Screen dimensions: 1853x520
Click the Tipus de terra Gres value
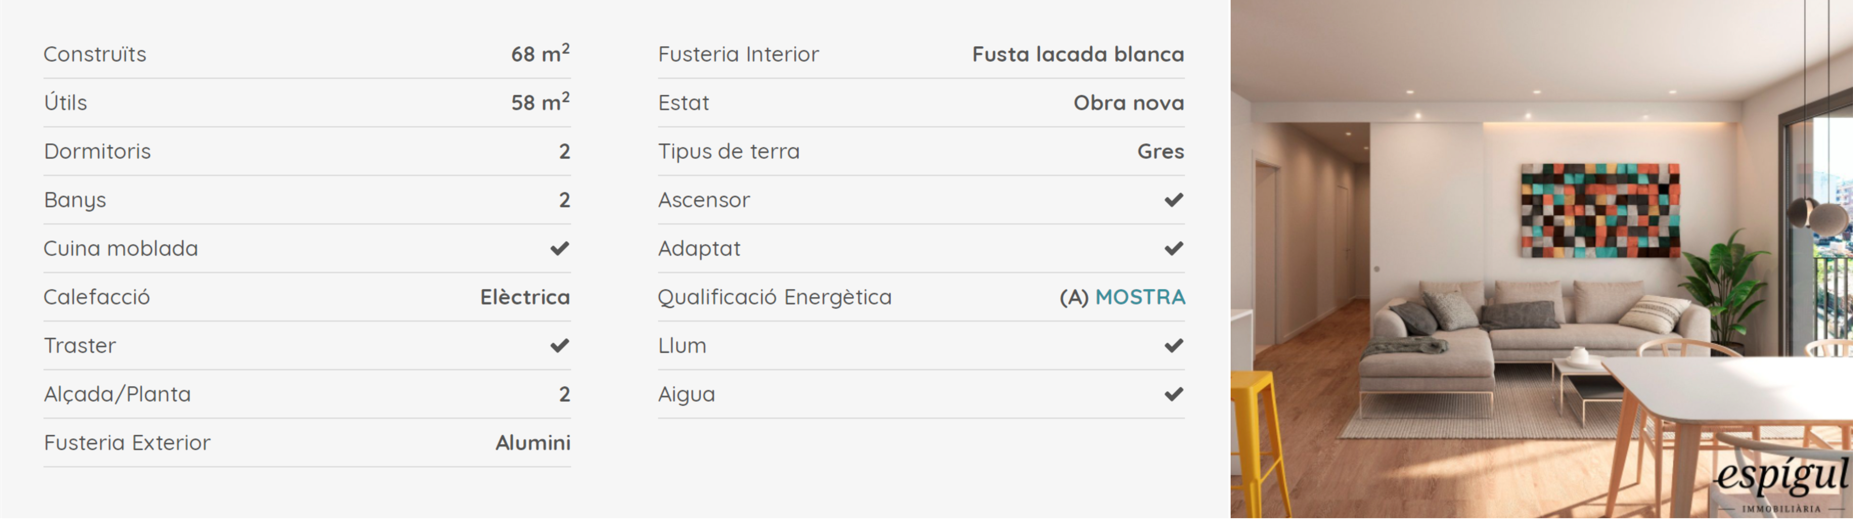tap(1161, 151)
